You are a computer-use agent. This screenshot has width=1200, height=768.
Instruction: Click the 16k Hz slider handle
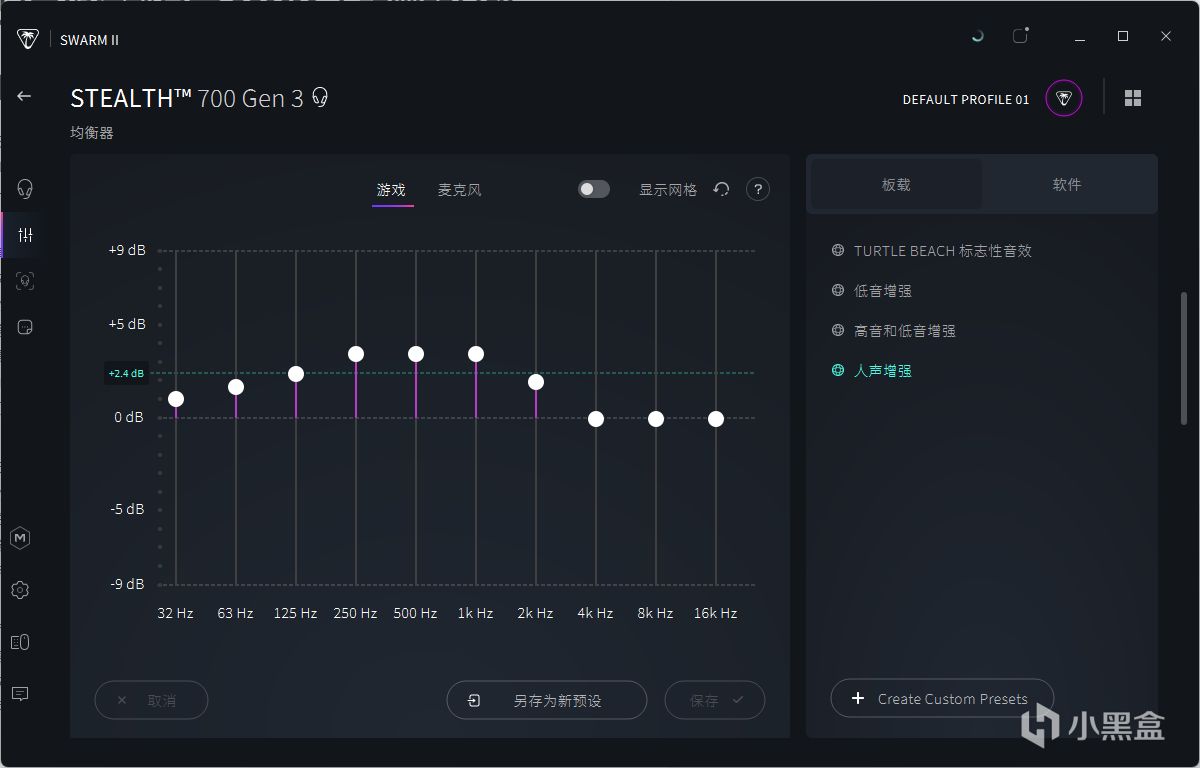pyautogui.click(x=716, y=419)
